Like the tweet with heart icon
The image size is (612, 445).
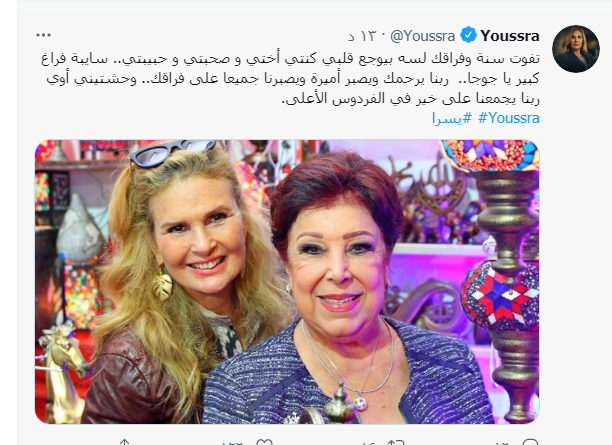264,442
